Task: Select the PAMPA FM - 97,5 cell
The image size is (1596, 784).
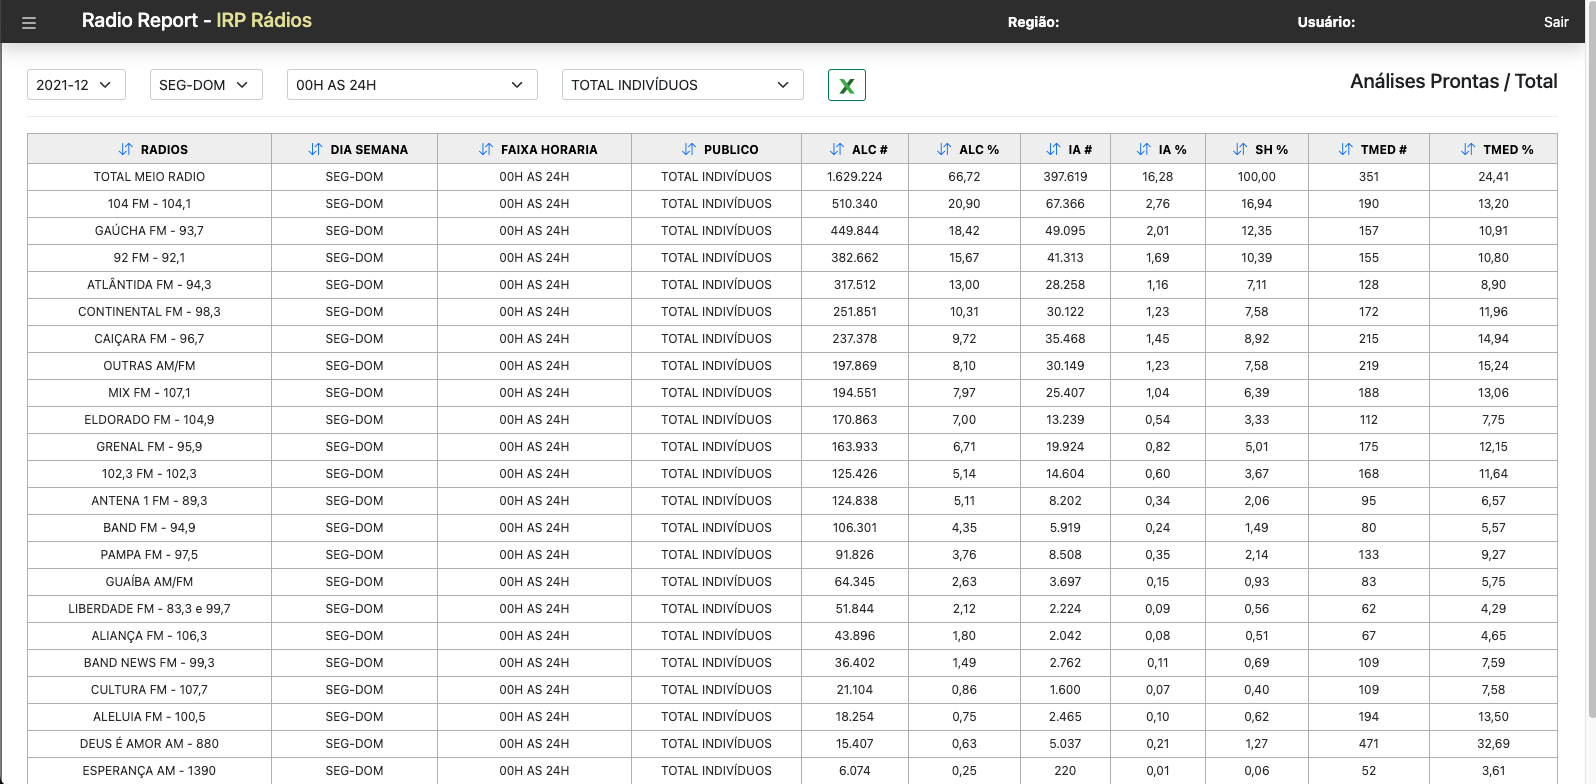Action: tap(149, 555)
